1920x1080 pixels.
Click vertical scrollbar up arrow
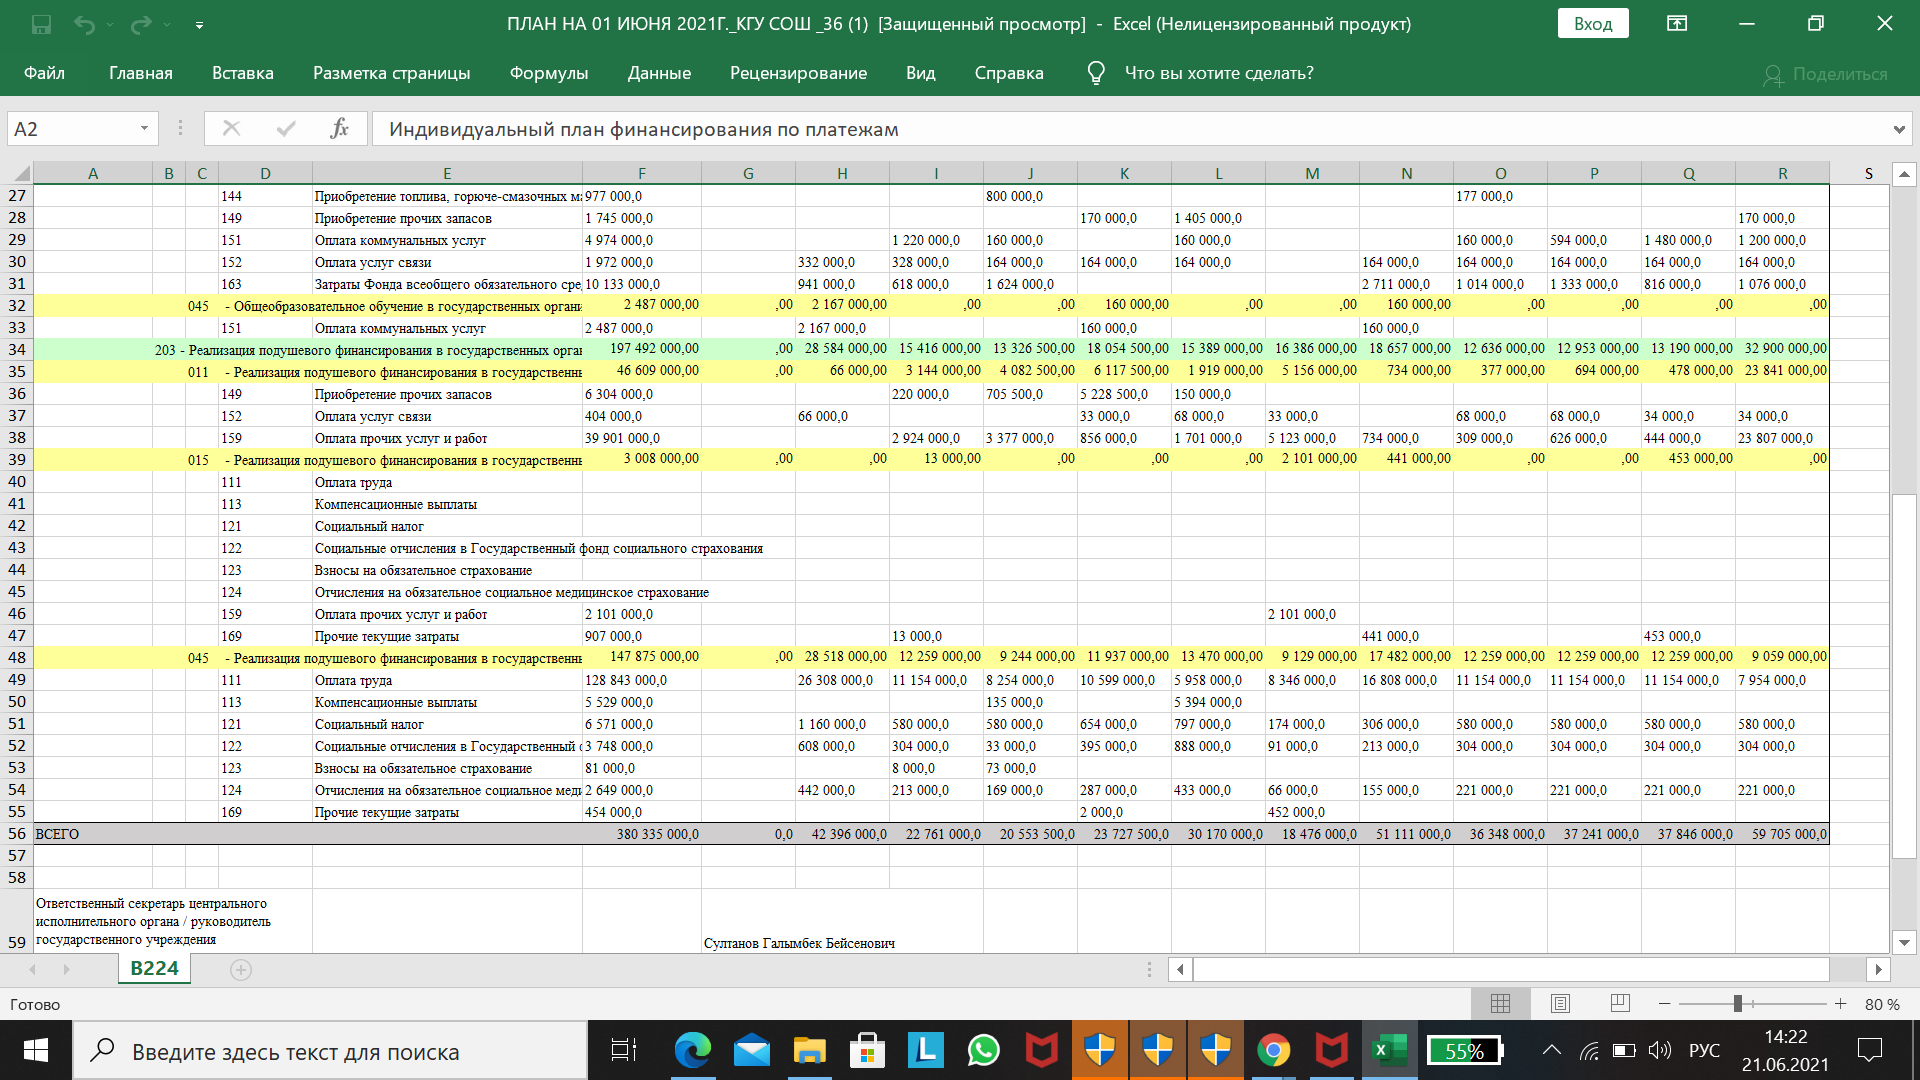[x=1904, y=174]
